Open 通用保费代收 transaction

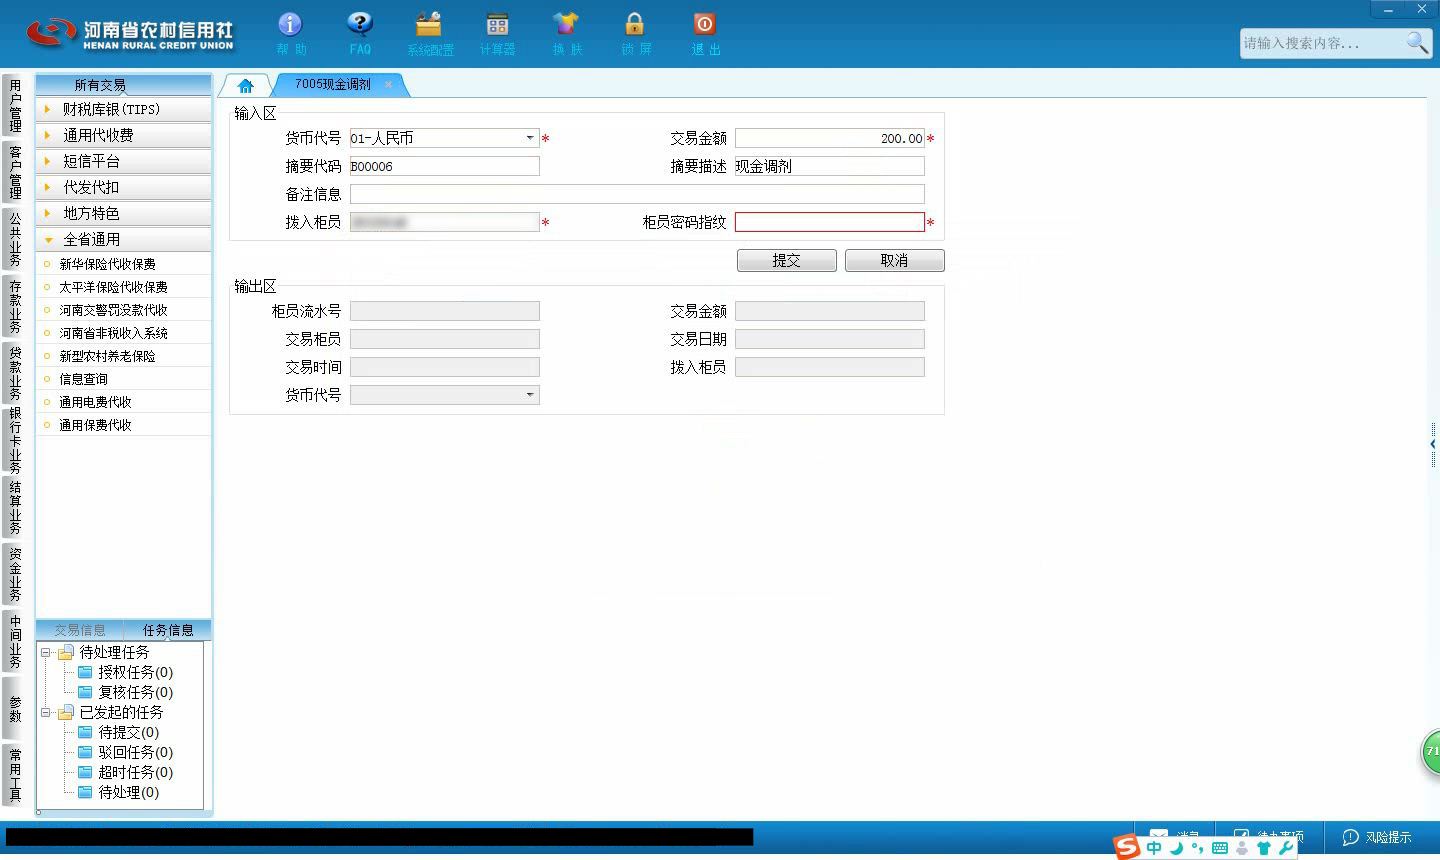point(123,425)
